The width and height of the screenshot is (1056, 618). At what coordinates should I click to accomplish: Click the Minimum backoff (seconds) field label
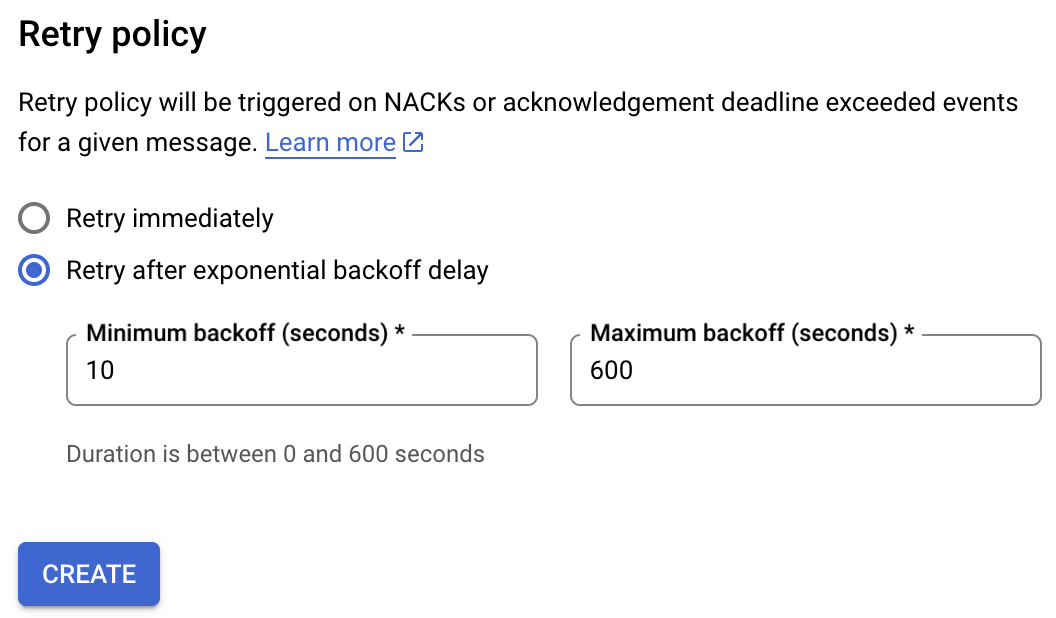pyautogui.click(x=237, y=333)
